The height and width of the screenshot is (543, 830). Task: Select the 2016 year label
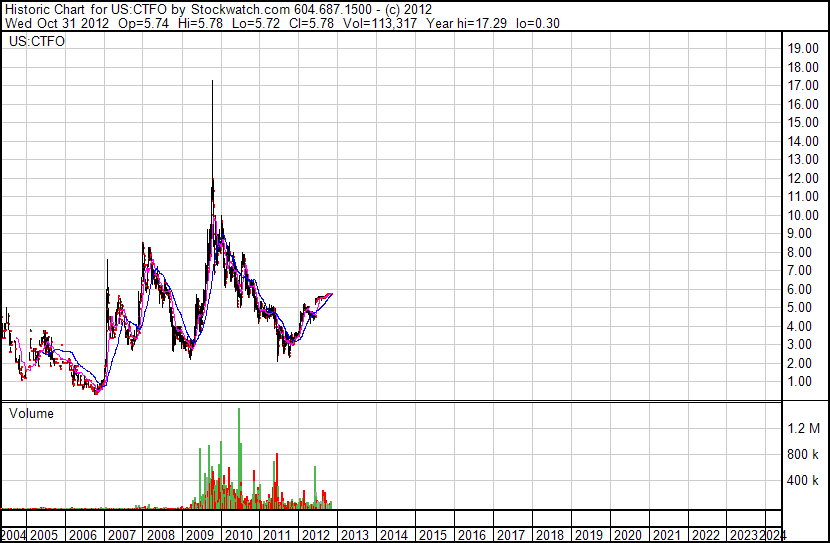(x=472, y=535)
